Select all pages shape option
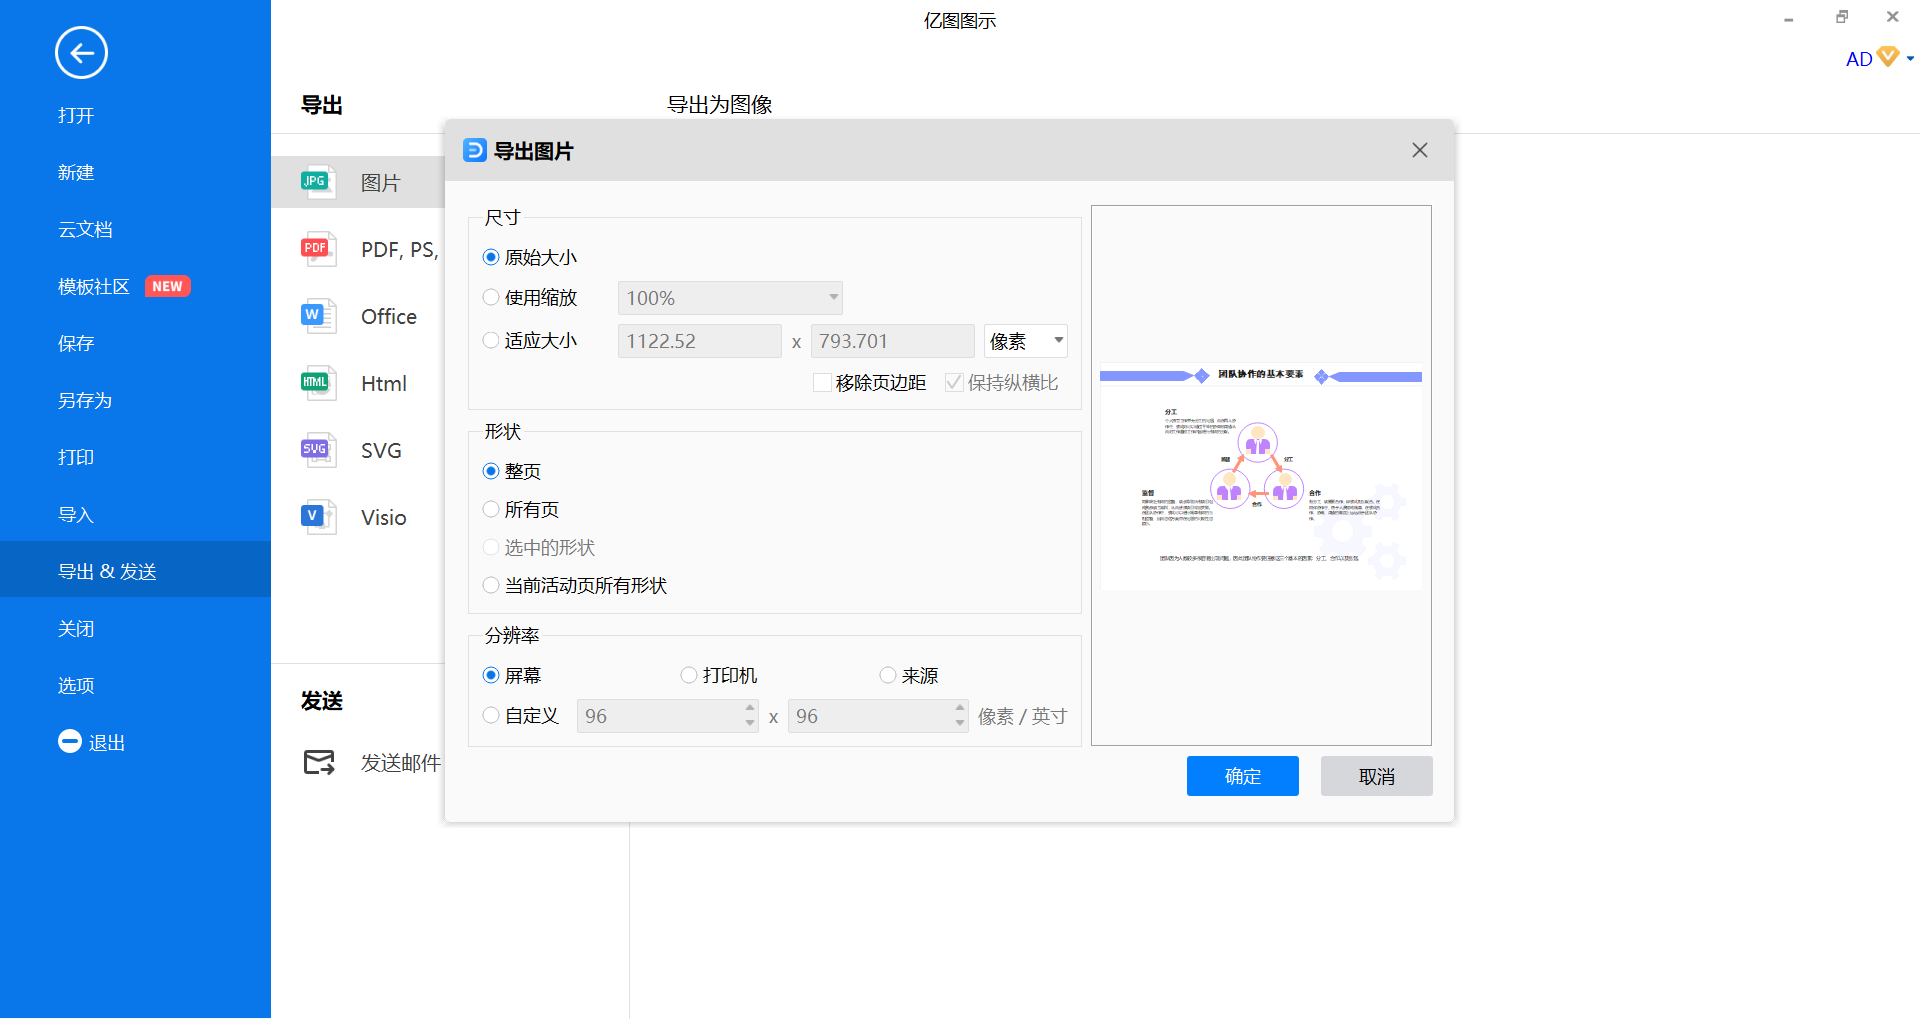Viewport: 1920px width, 1019px height. (x=491, y=509)
